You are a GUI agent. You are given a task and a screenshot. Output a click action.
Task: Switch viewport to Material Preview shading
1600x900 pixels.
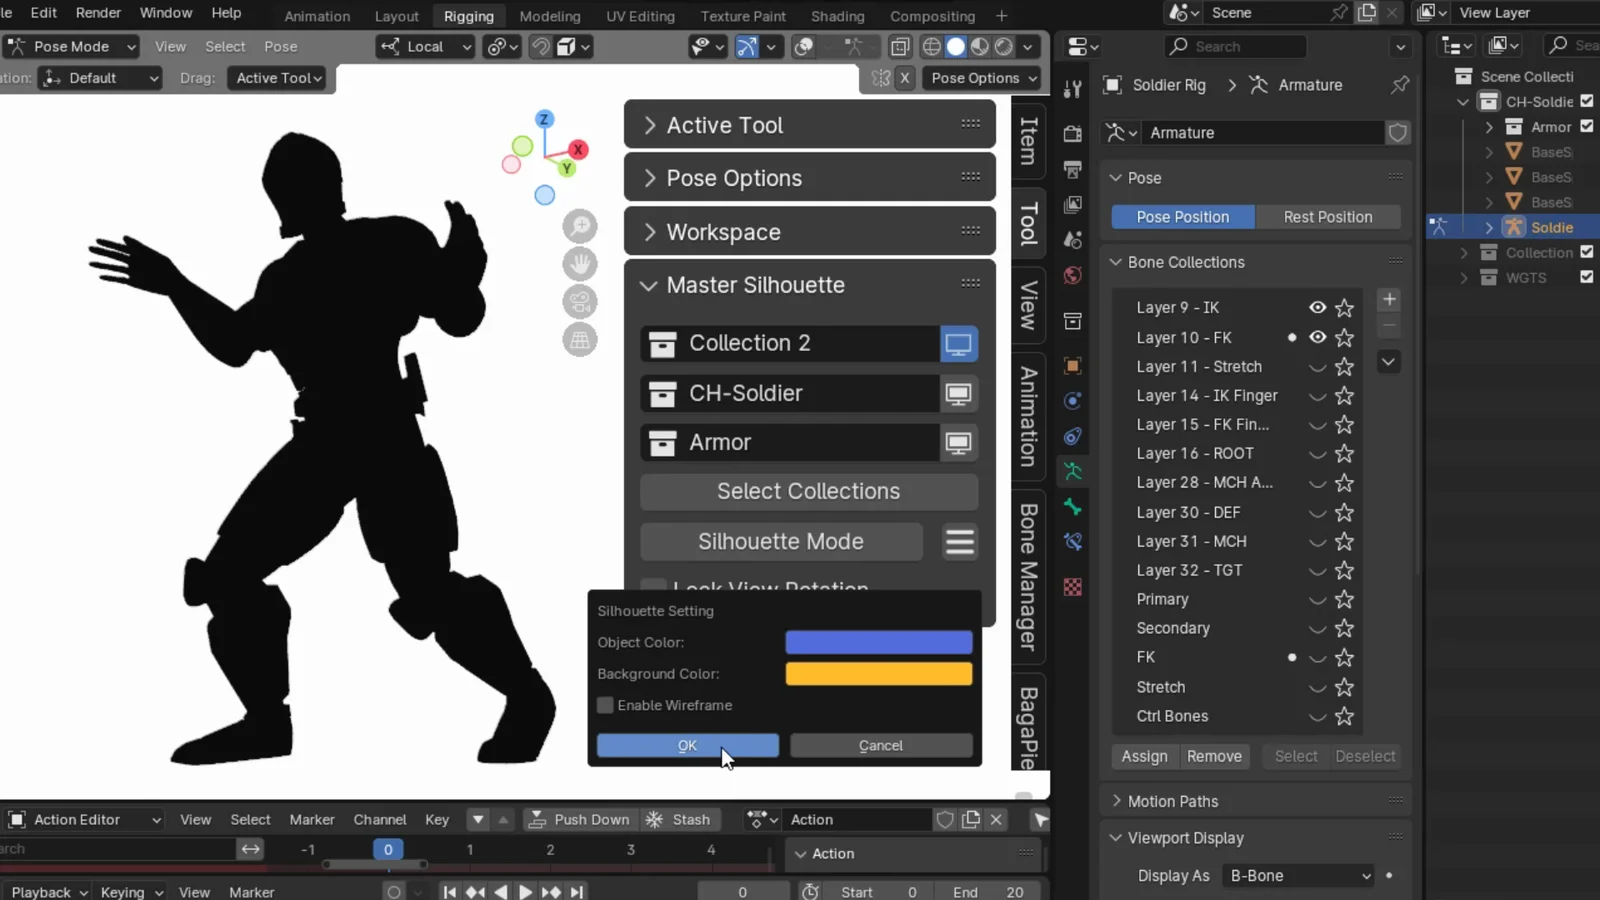980,46
